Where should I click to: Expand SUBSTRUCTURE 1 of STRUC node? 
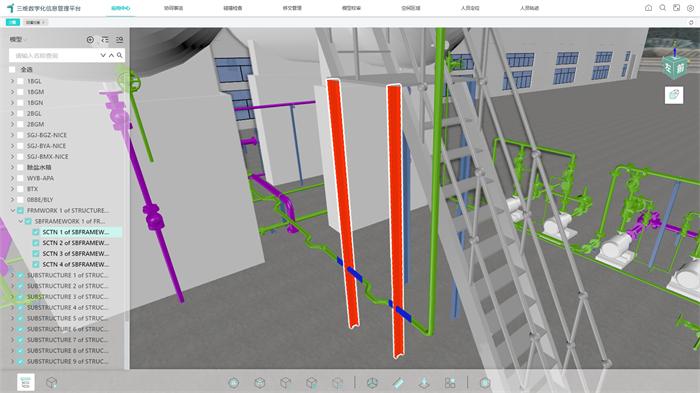12,275
